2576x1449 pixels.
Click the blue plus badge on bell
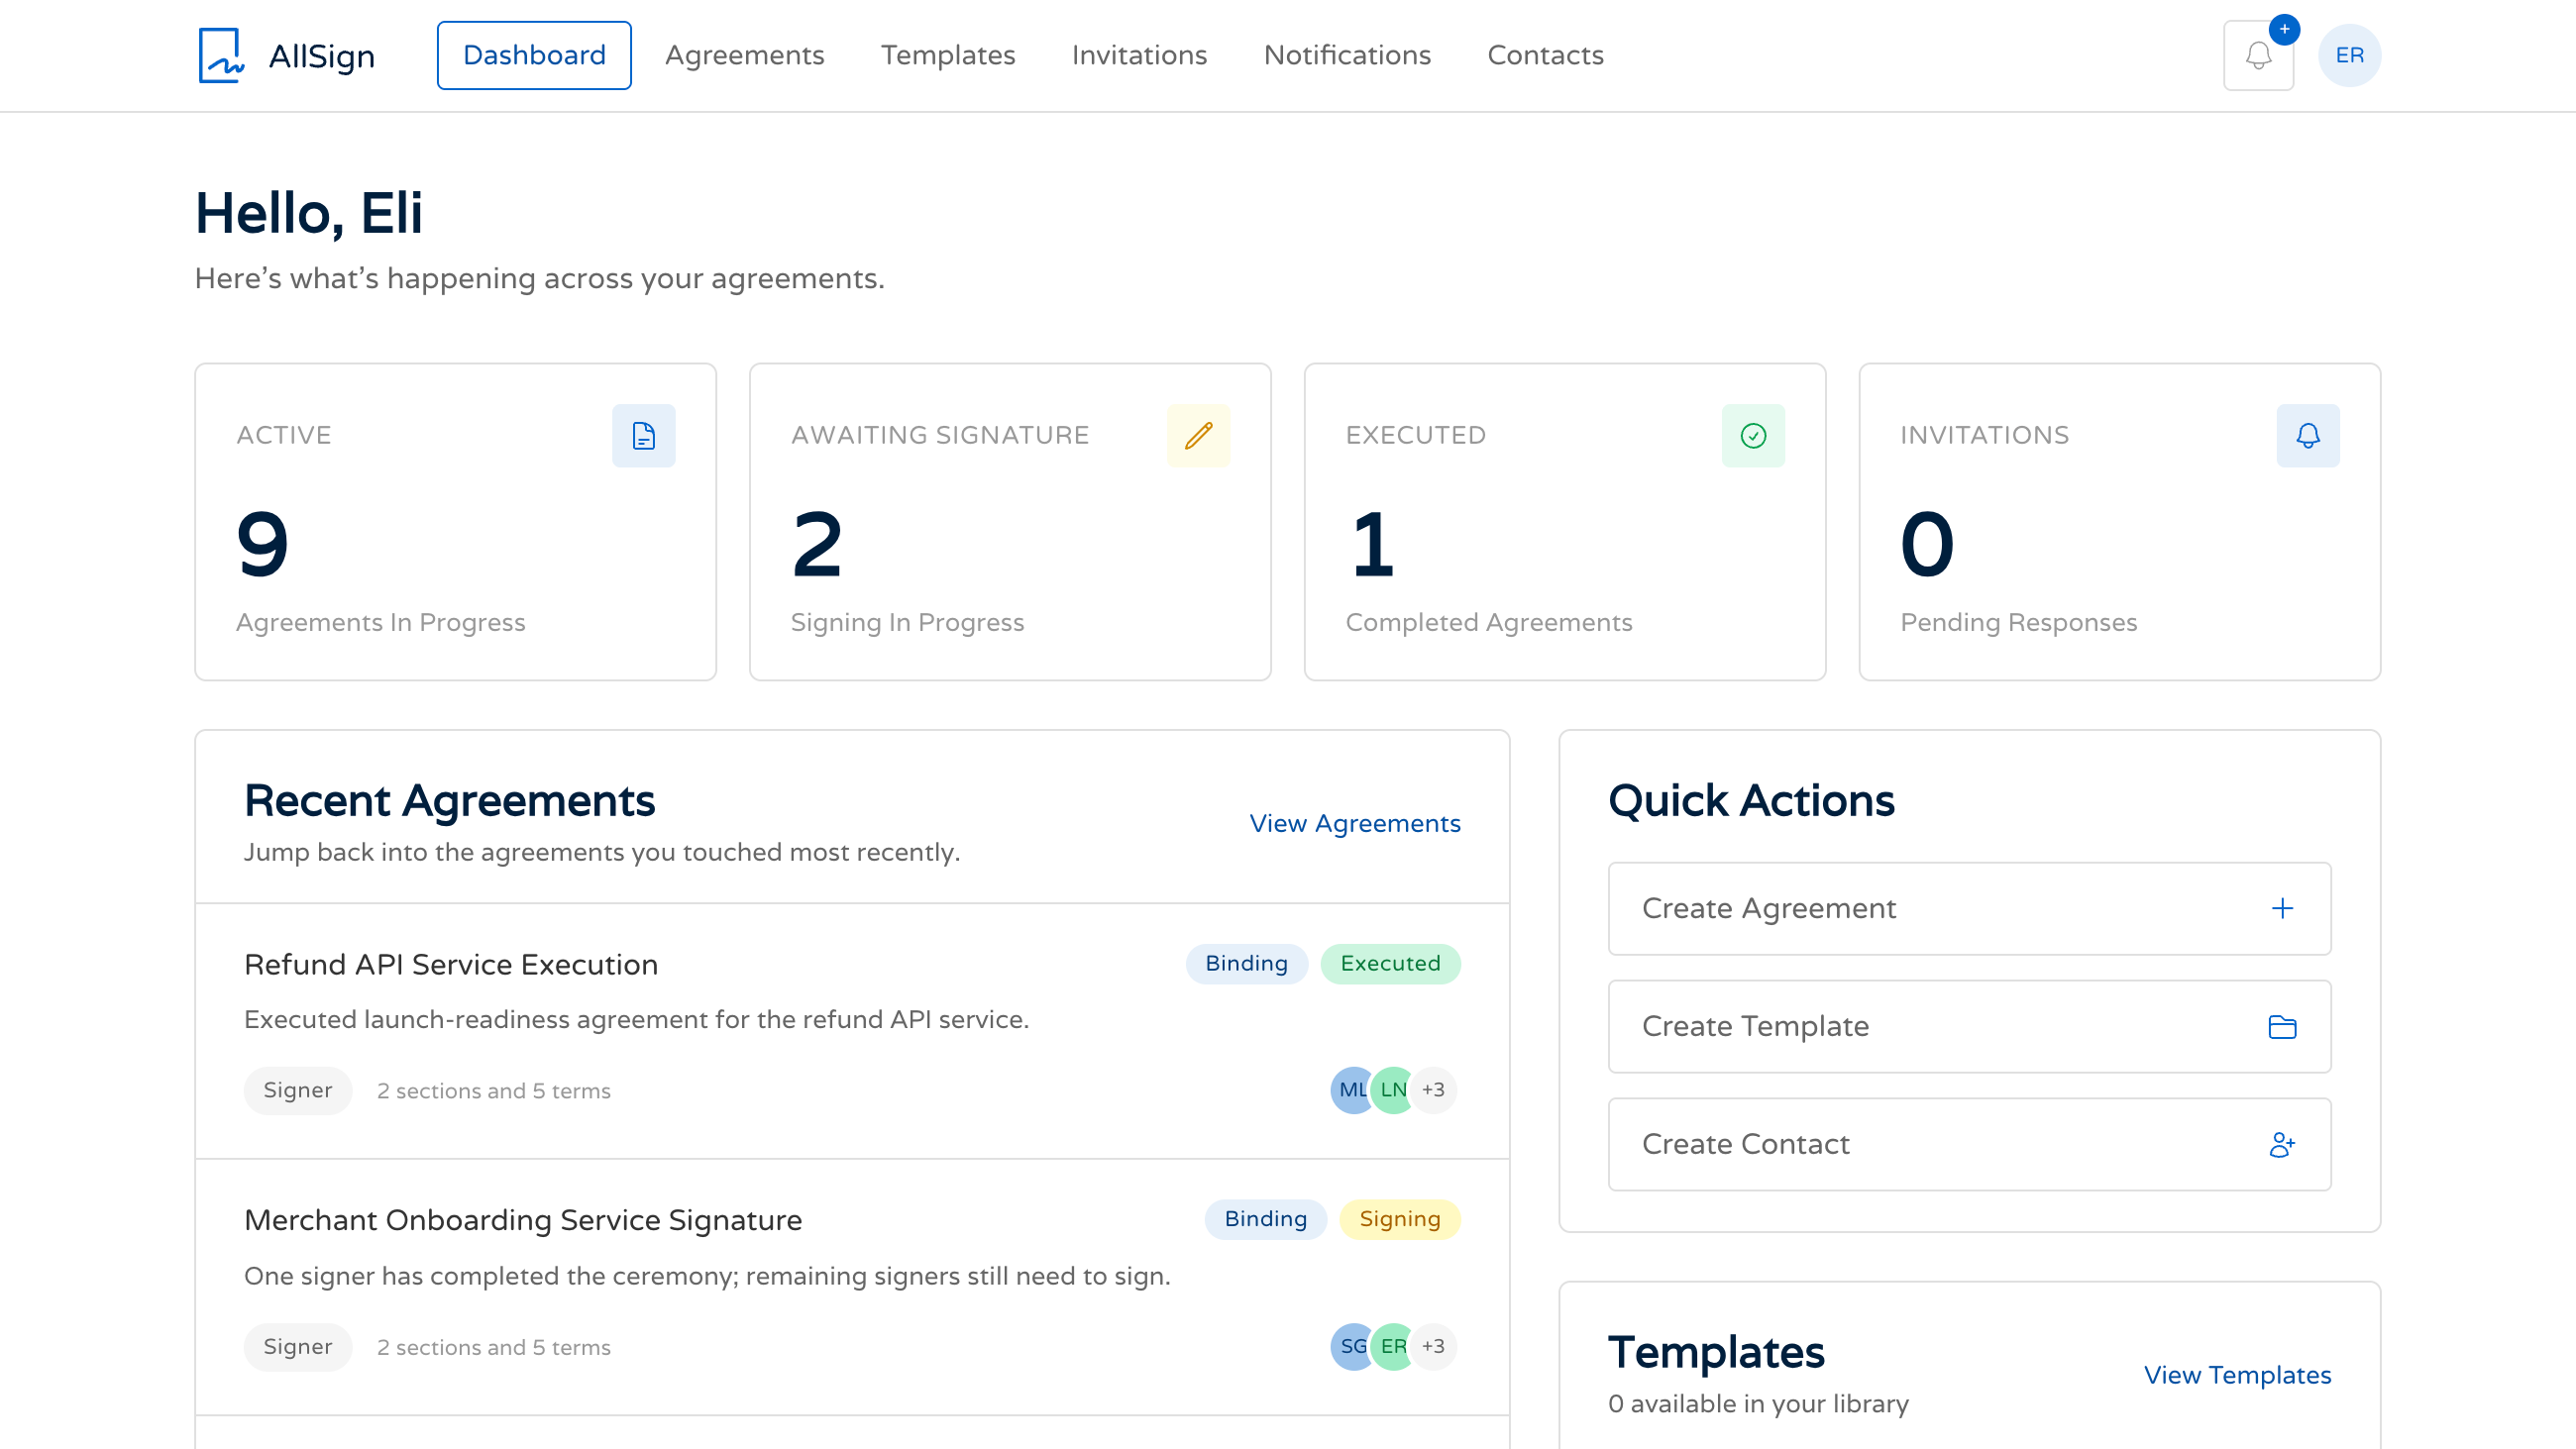(x=2284, y=29)
